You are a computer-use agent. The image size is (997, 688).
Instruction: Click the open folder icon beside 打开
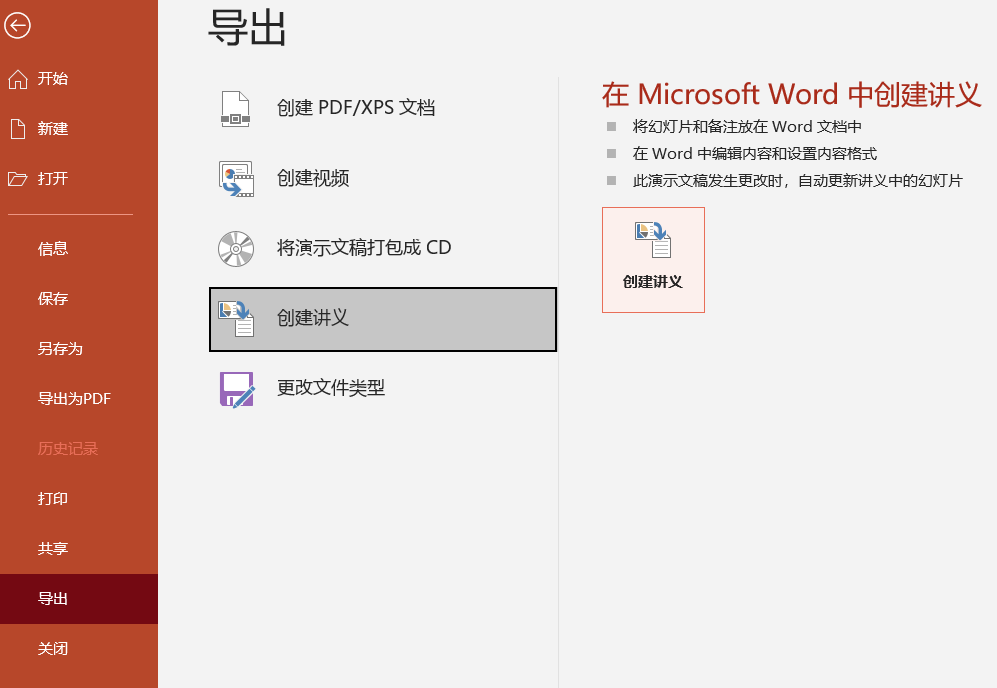(x=17, y=179)
